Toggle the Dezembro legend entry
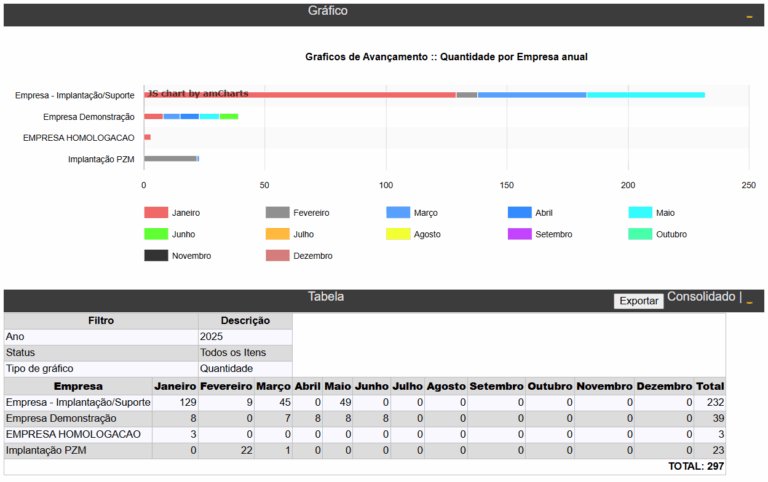768x482 pixels. coord(278,255)
